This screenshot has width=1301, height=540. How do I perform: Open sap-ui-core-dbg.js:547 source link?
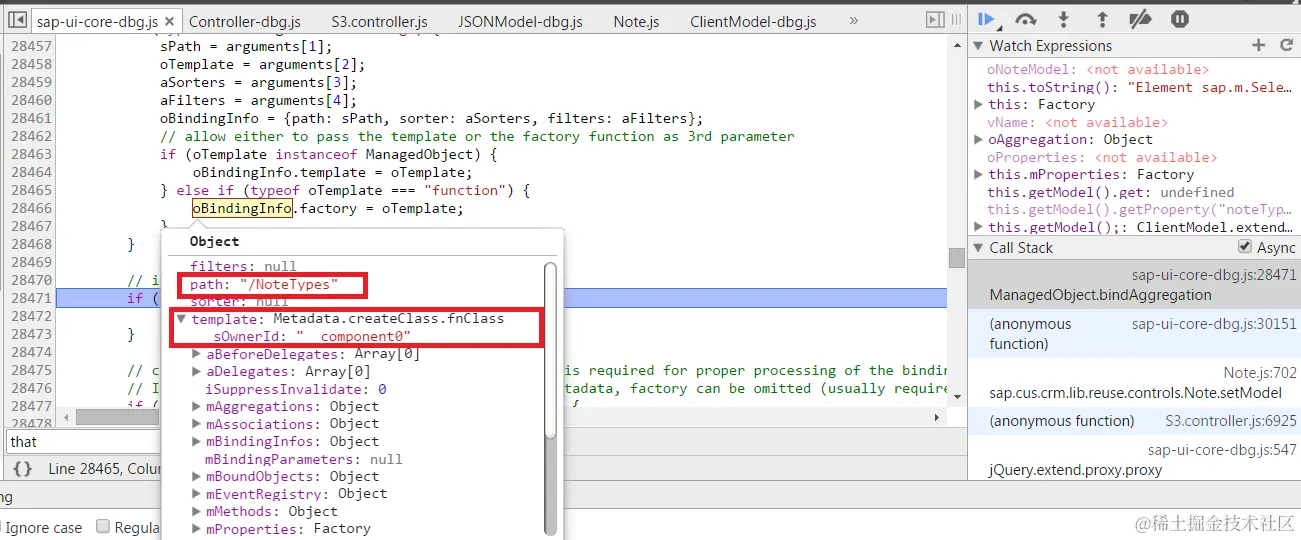click(x=1222, y=450)
